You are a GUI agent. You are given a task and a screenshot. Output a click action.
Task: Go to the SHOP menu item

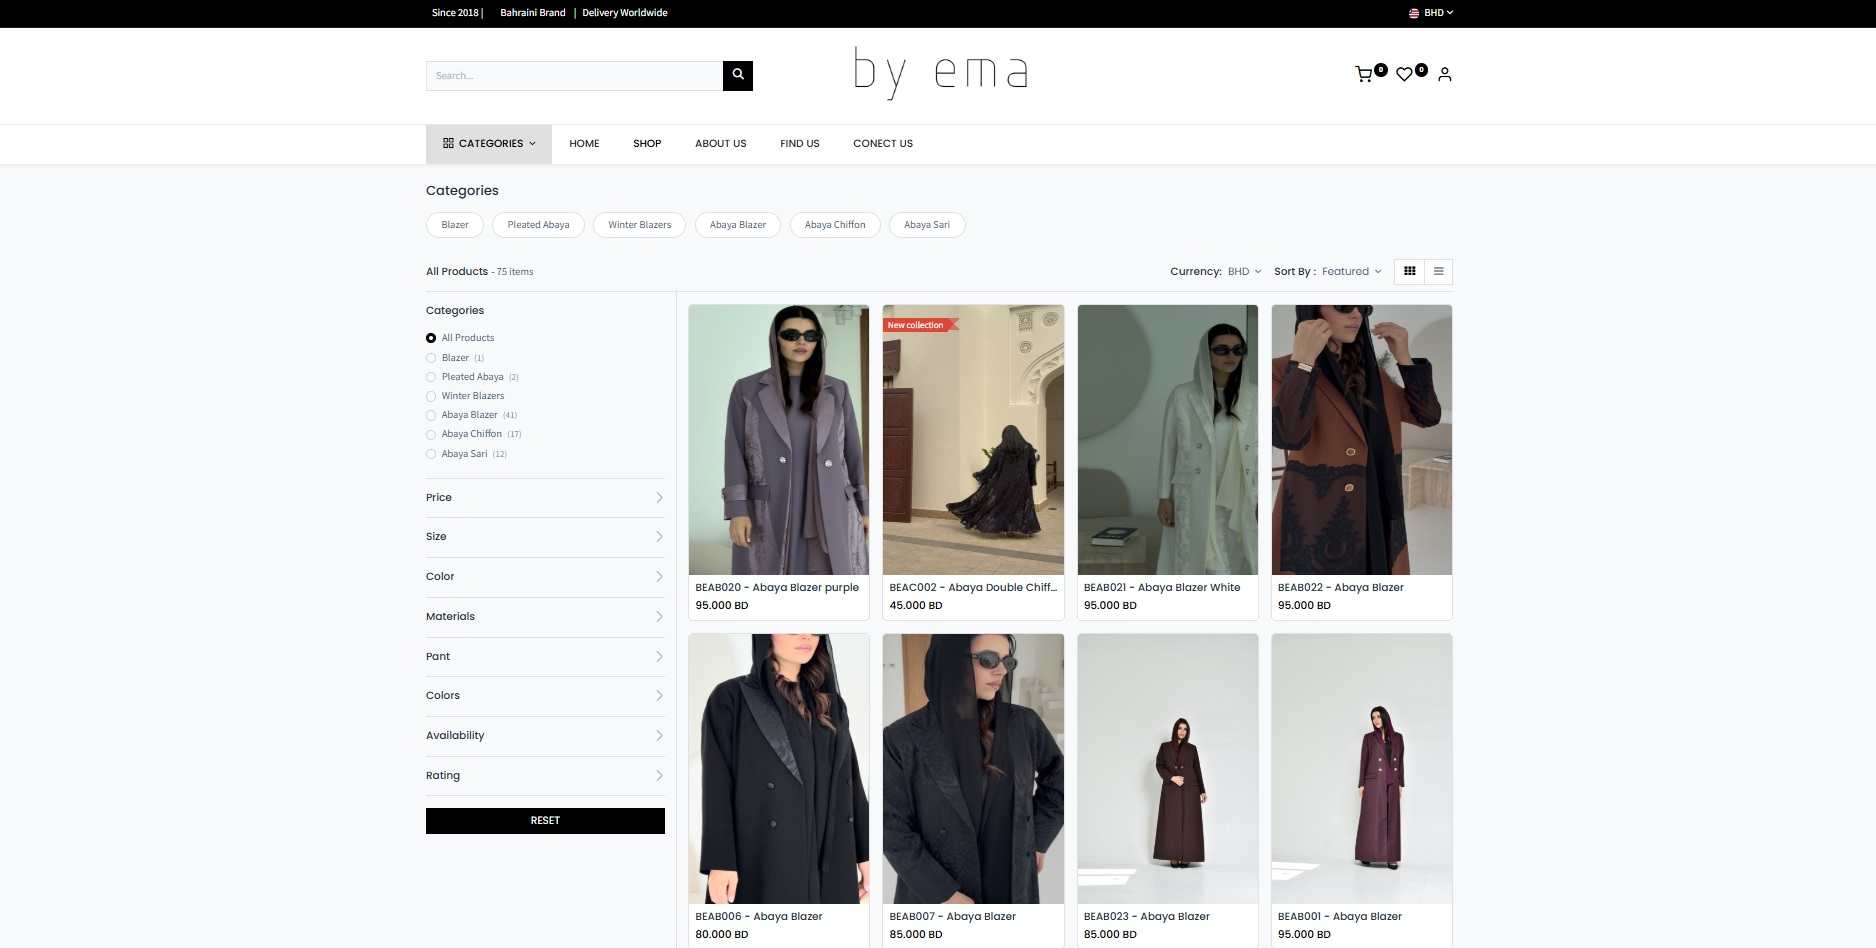click(647, 144)
